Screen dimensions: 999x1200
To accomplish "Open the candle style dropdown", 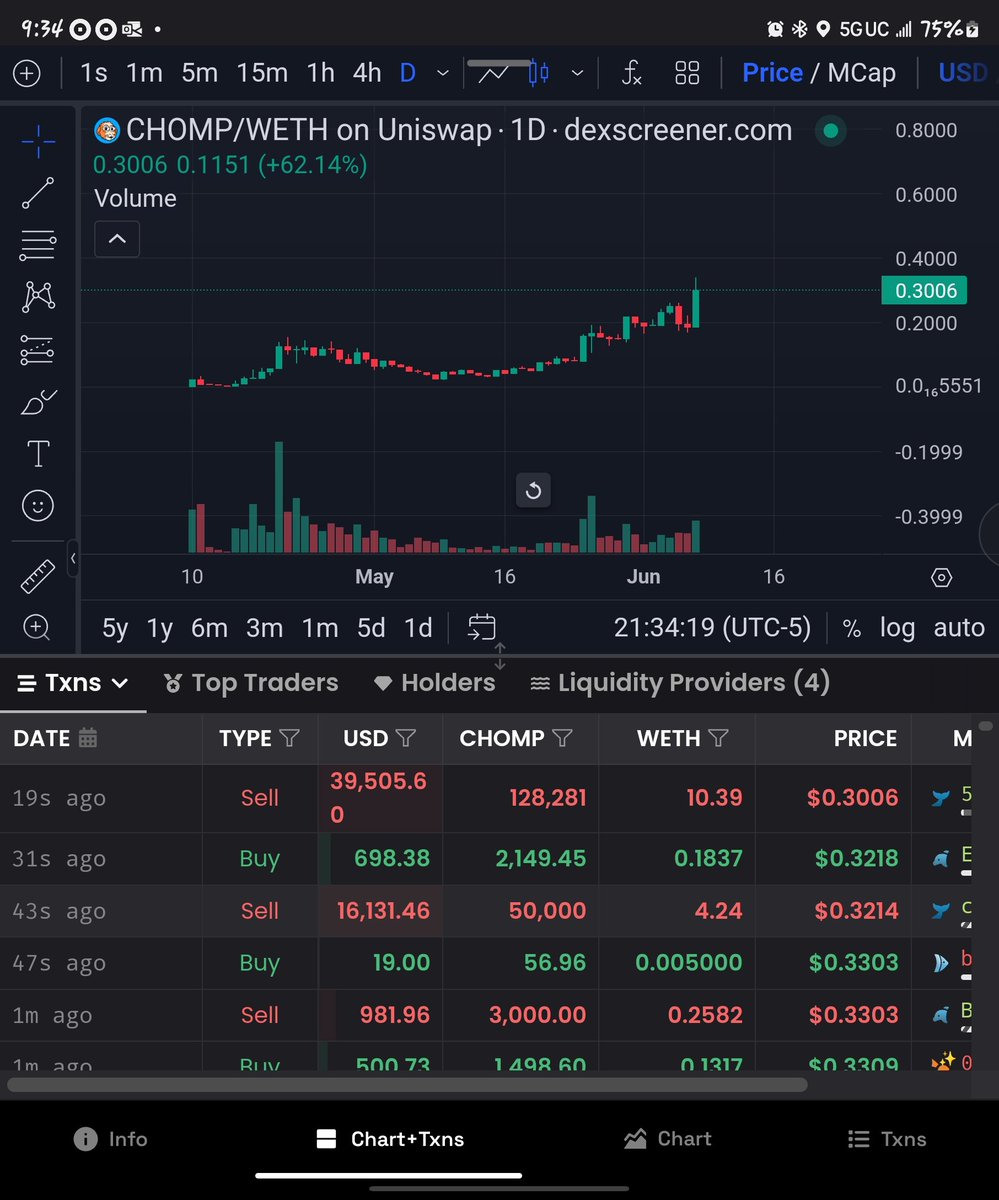I will (576, 73).
